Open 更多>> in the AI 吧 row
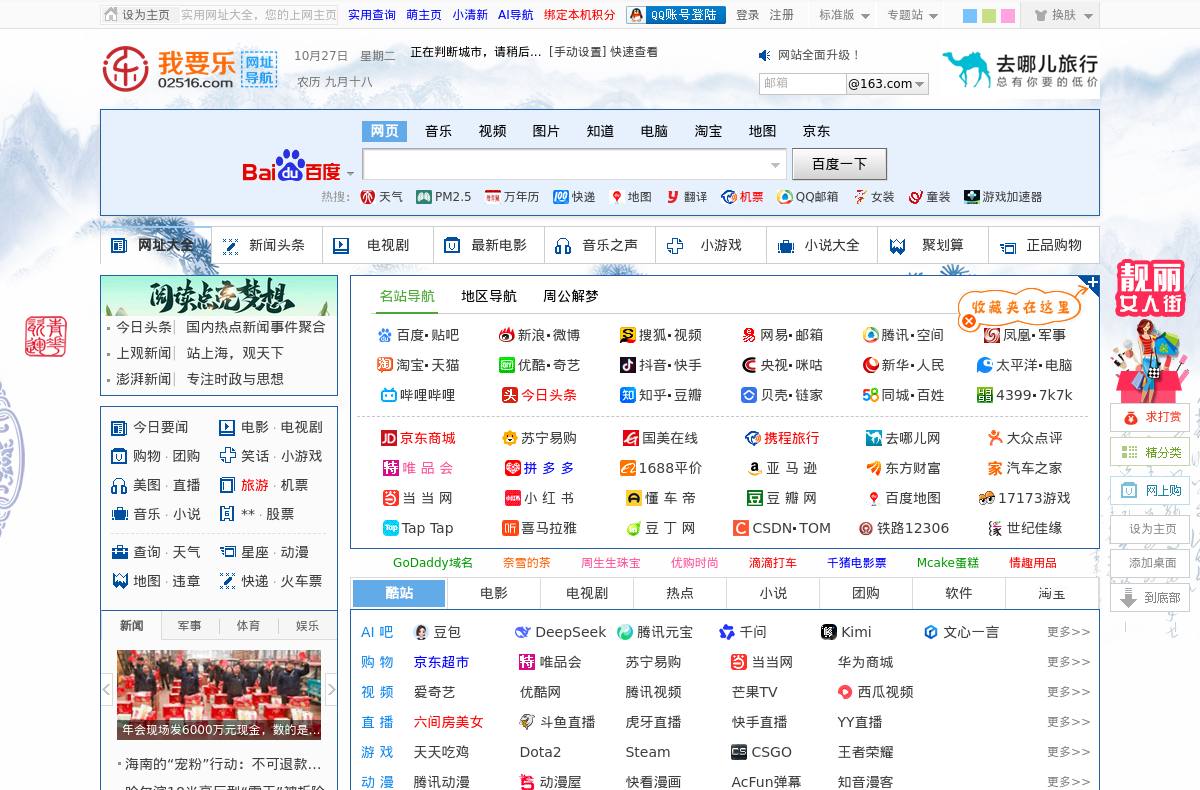1200x790 pixels. pos(1068,632)
